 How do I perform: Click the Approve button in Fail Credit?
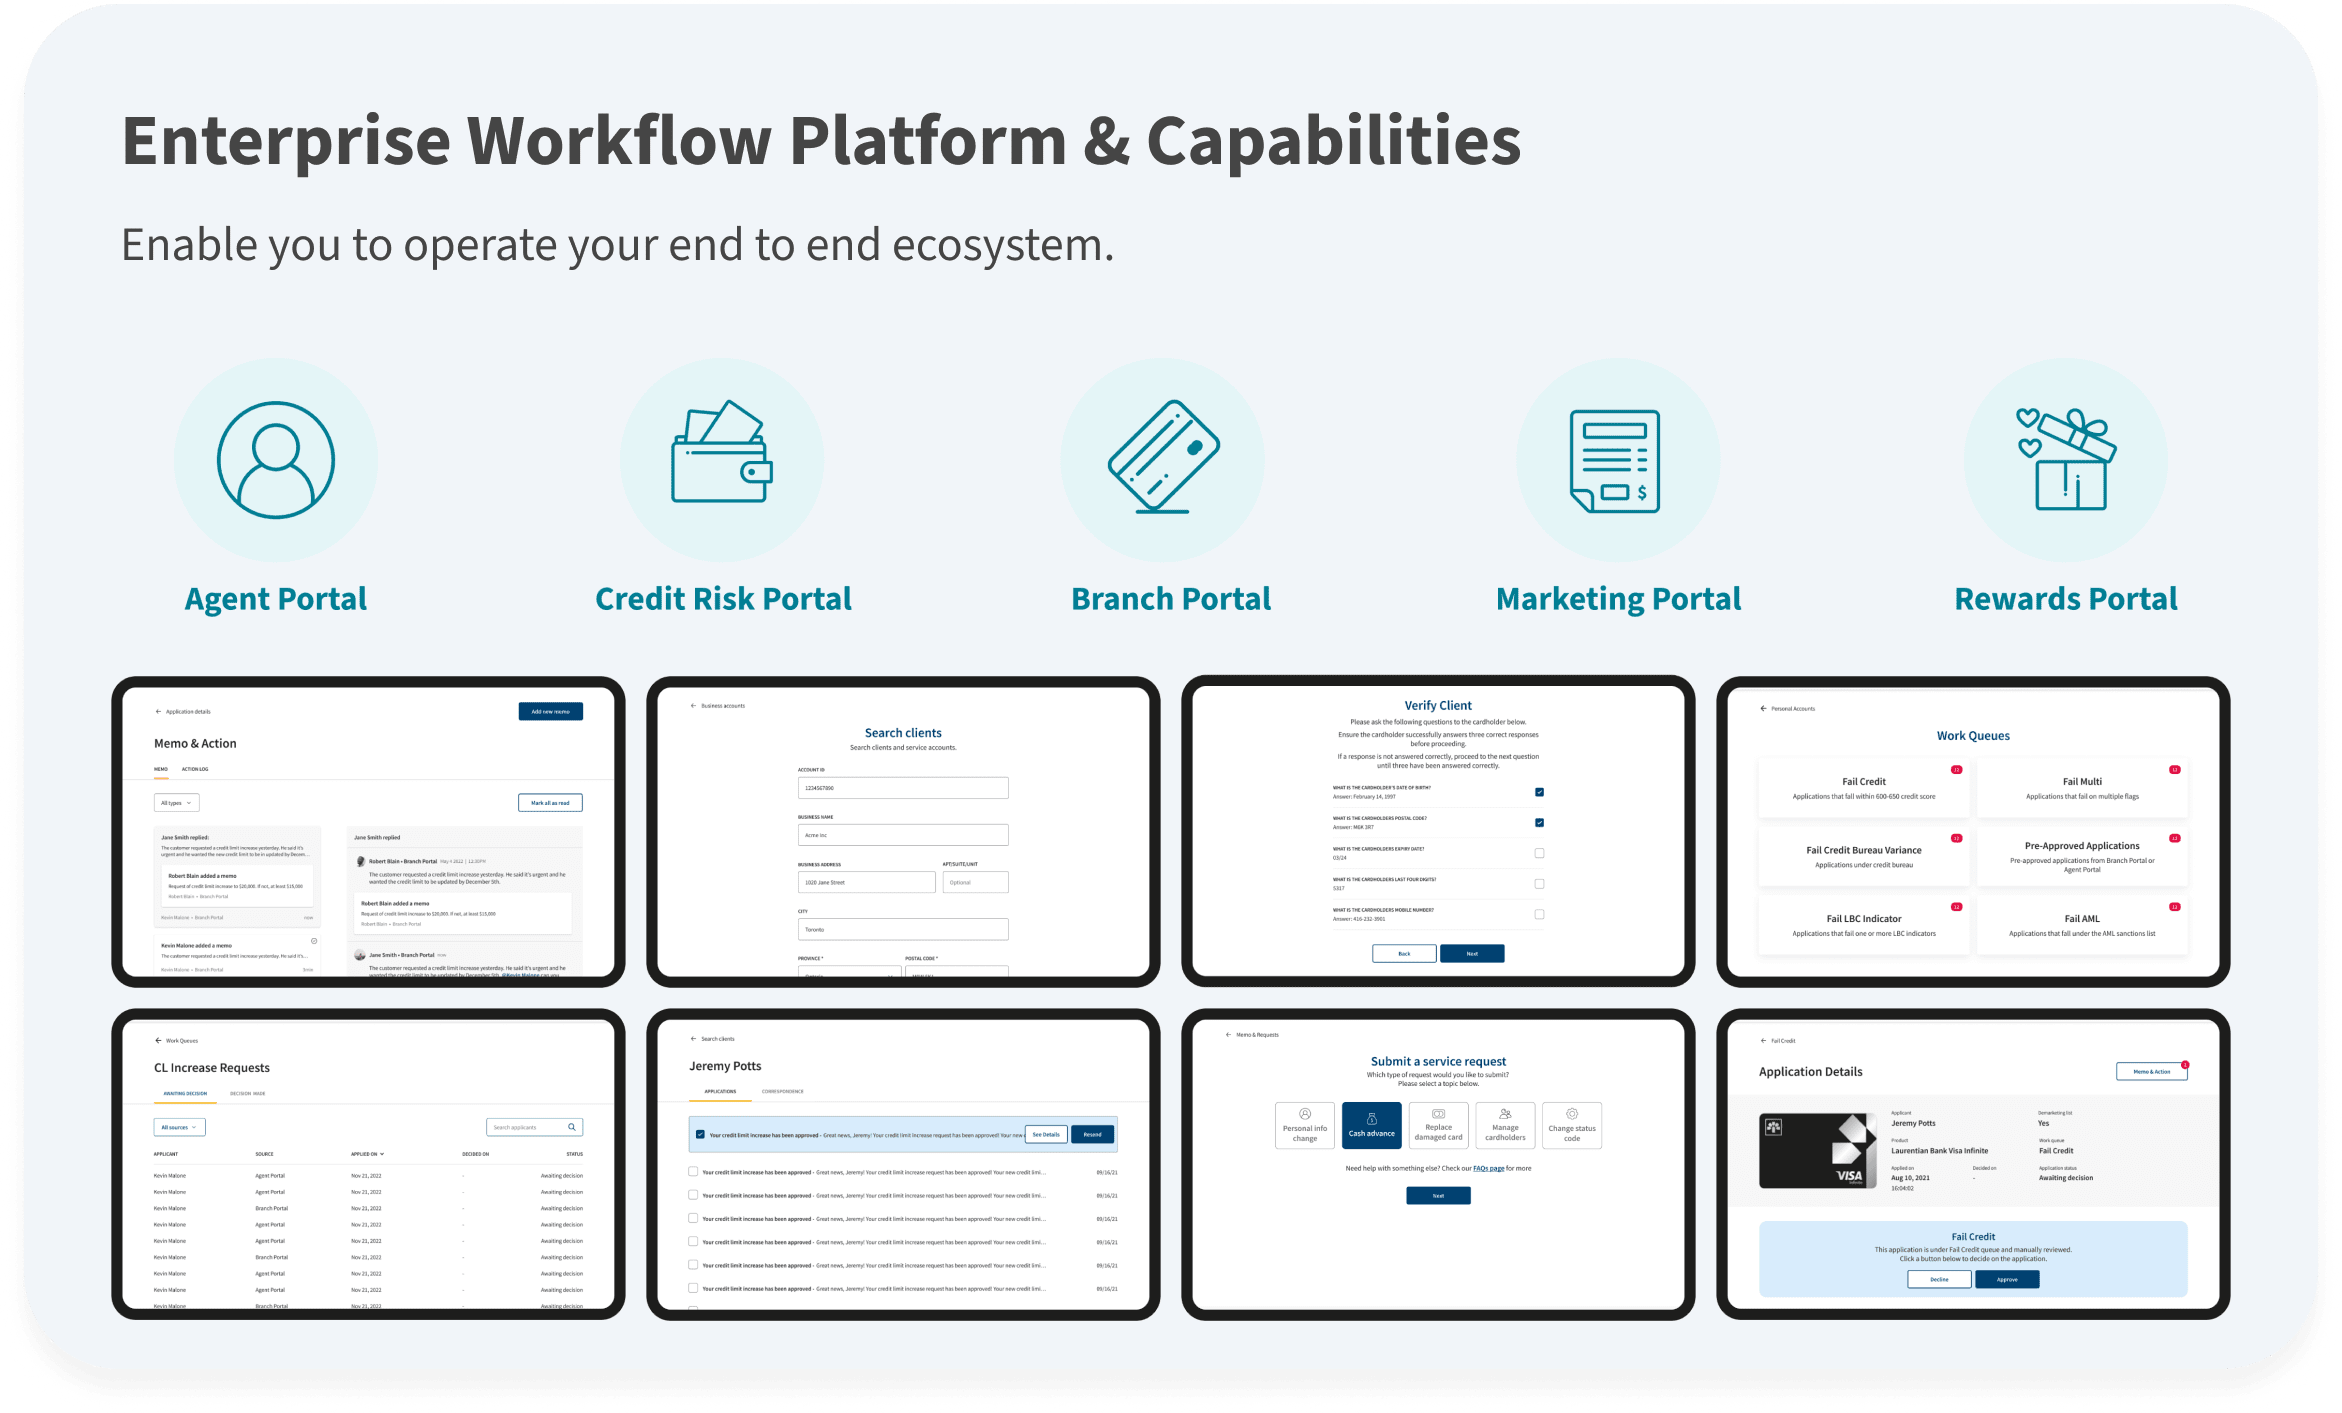pos(2006,1279)
